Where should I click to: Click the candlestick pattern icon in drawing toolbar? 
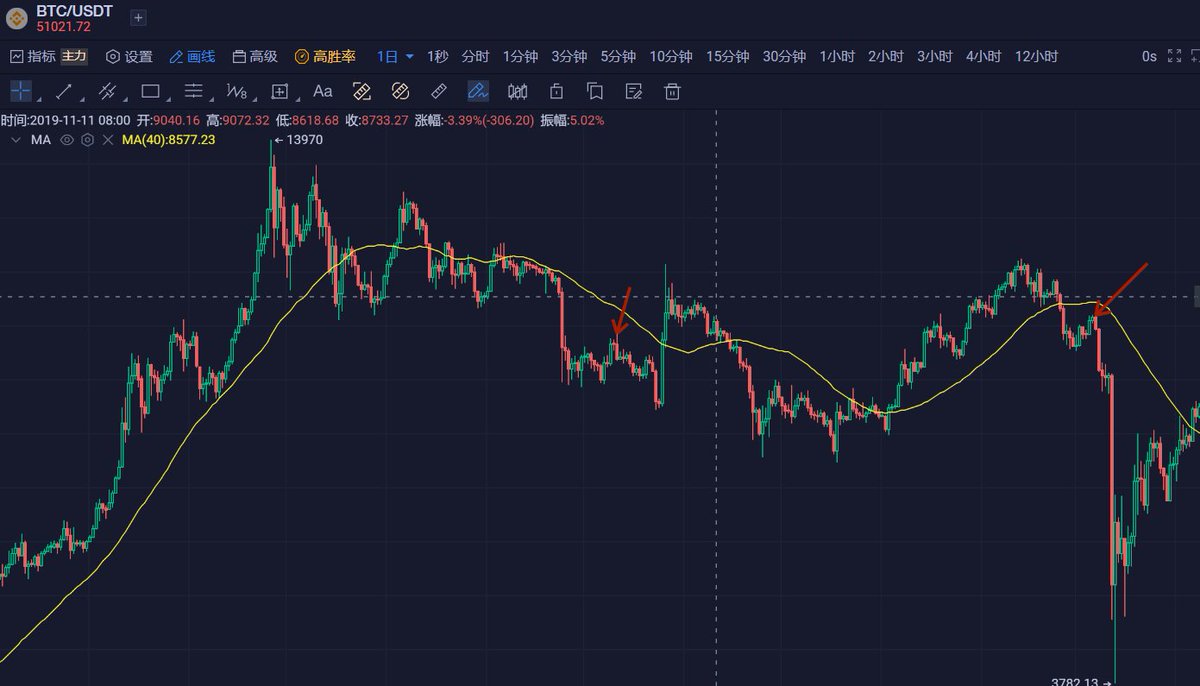(517, 91)
